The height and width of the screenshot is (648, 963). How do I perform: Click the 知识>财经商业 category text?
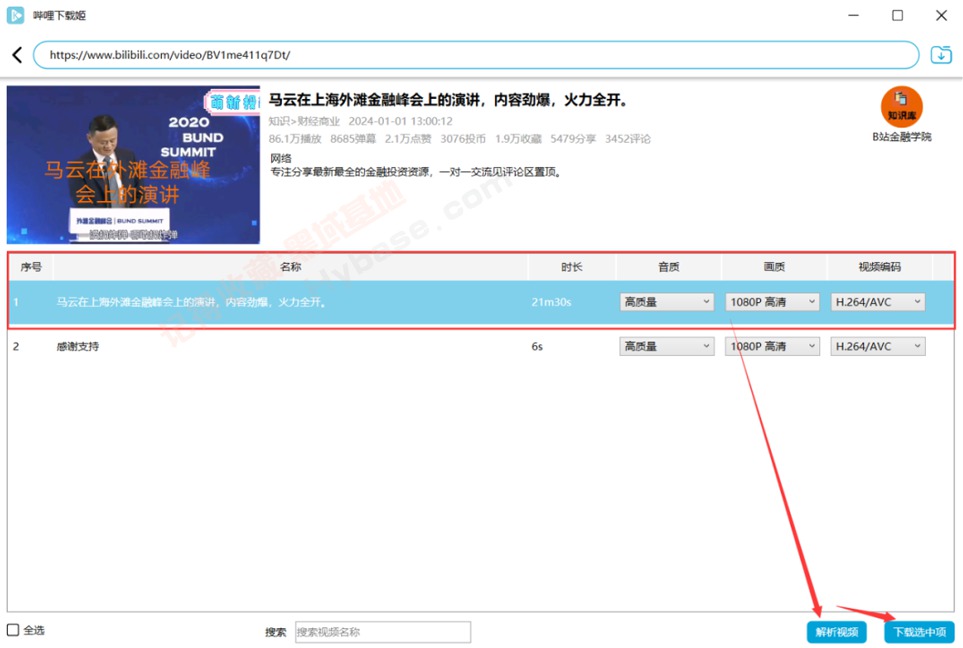click(x=304, y=122)
